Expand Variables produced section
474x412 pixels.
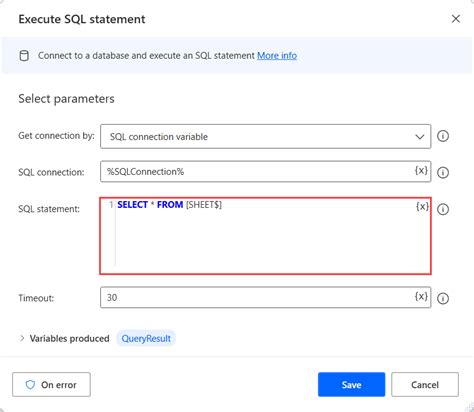point(22,338)
